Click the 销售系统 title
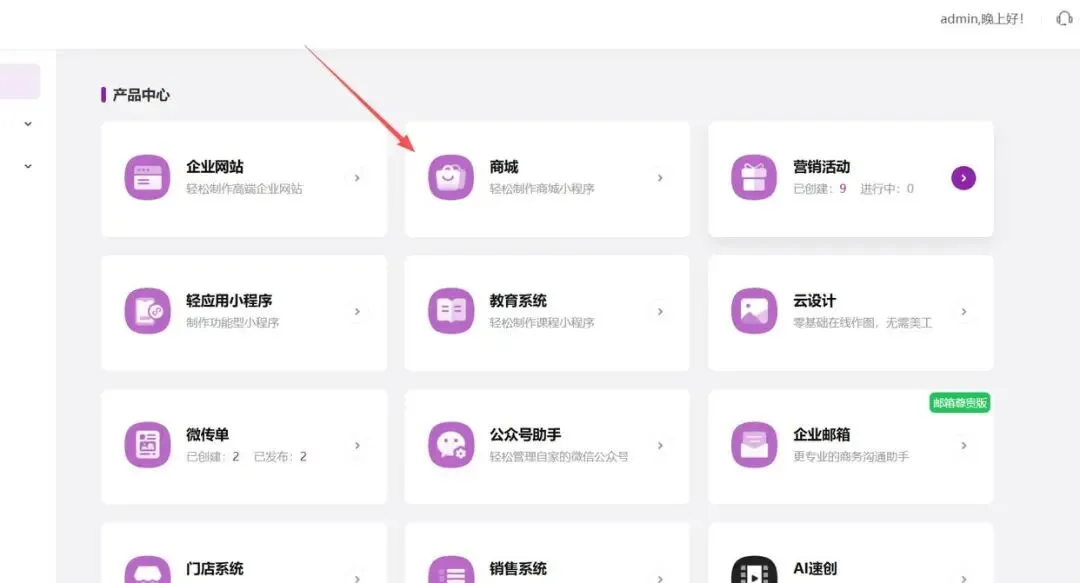This screenshot has height=583, width=1080. (519, 569)
